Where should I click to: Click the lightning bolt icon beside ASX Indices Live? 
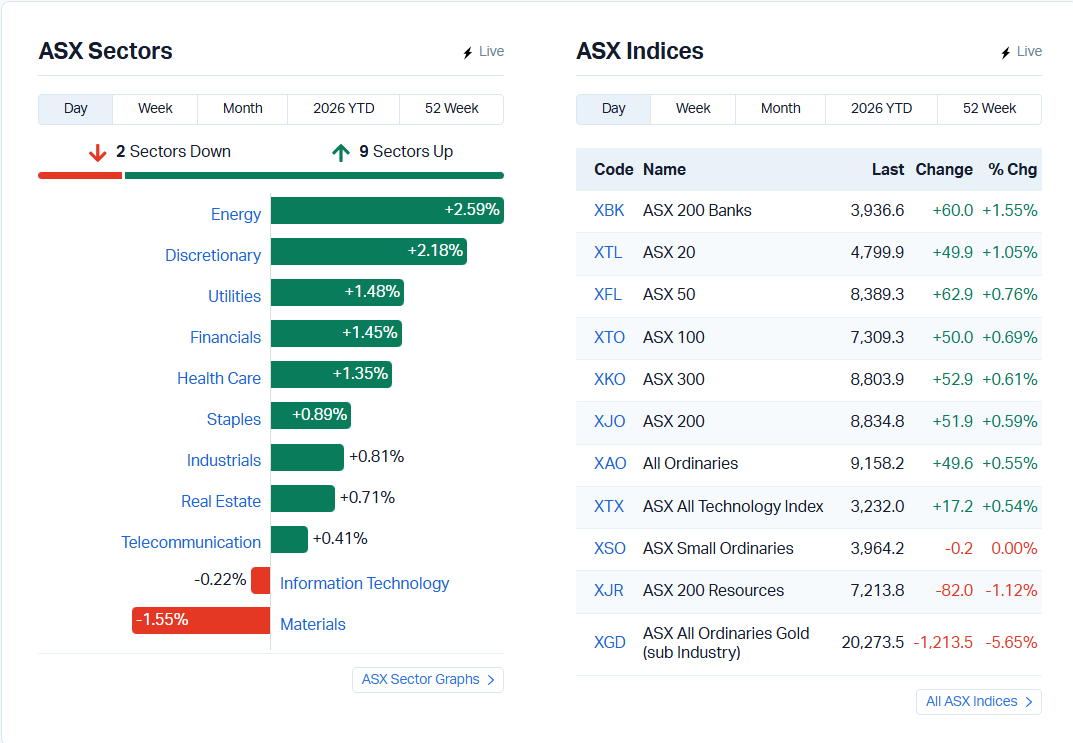(x=1005, y=53)
